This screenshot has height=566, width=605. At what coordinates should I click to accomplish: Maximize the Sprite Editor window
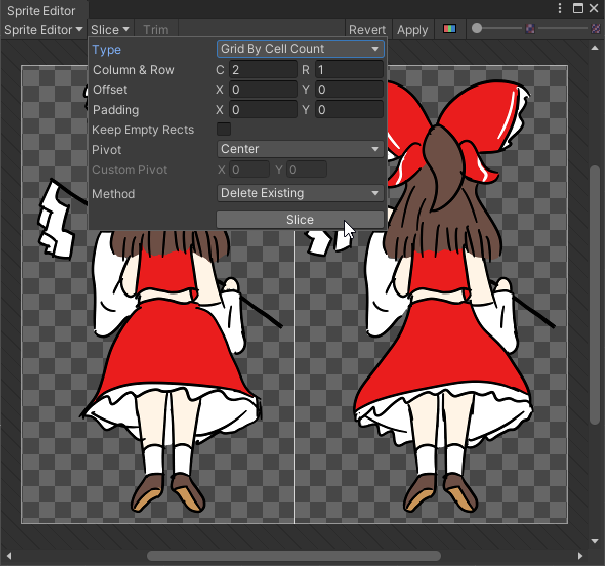tap(578, 8)
